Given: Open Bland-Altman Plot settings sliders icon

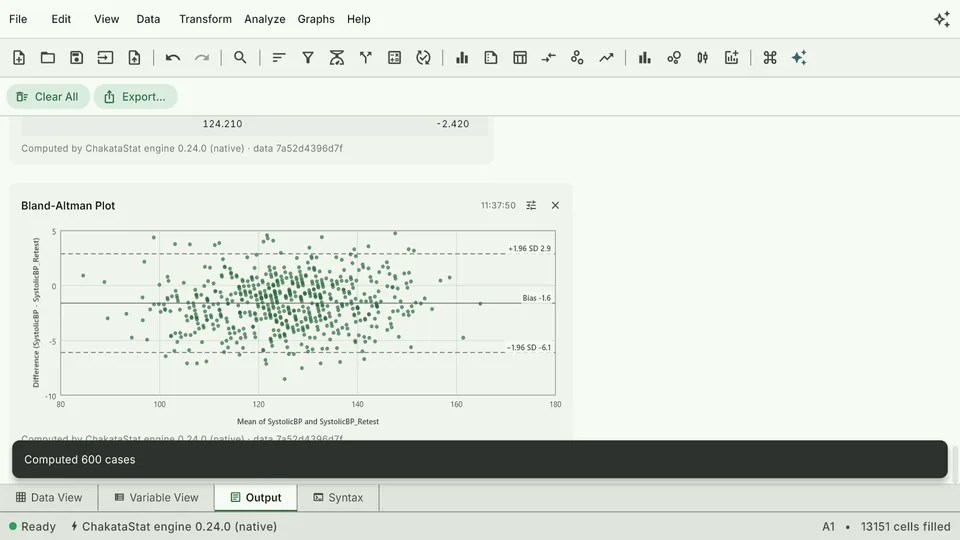Looking at the screenshot, I should coord(531,206).
